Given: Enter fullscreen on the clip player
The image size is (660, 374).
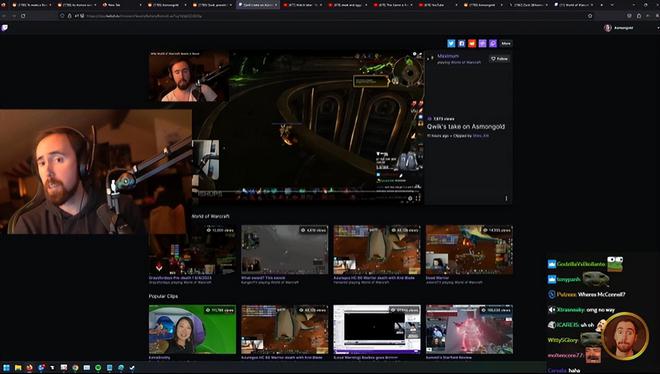Looking at the screenshot, I should (x=418, y=198).
